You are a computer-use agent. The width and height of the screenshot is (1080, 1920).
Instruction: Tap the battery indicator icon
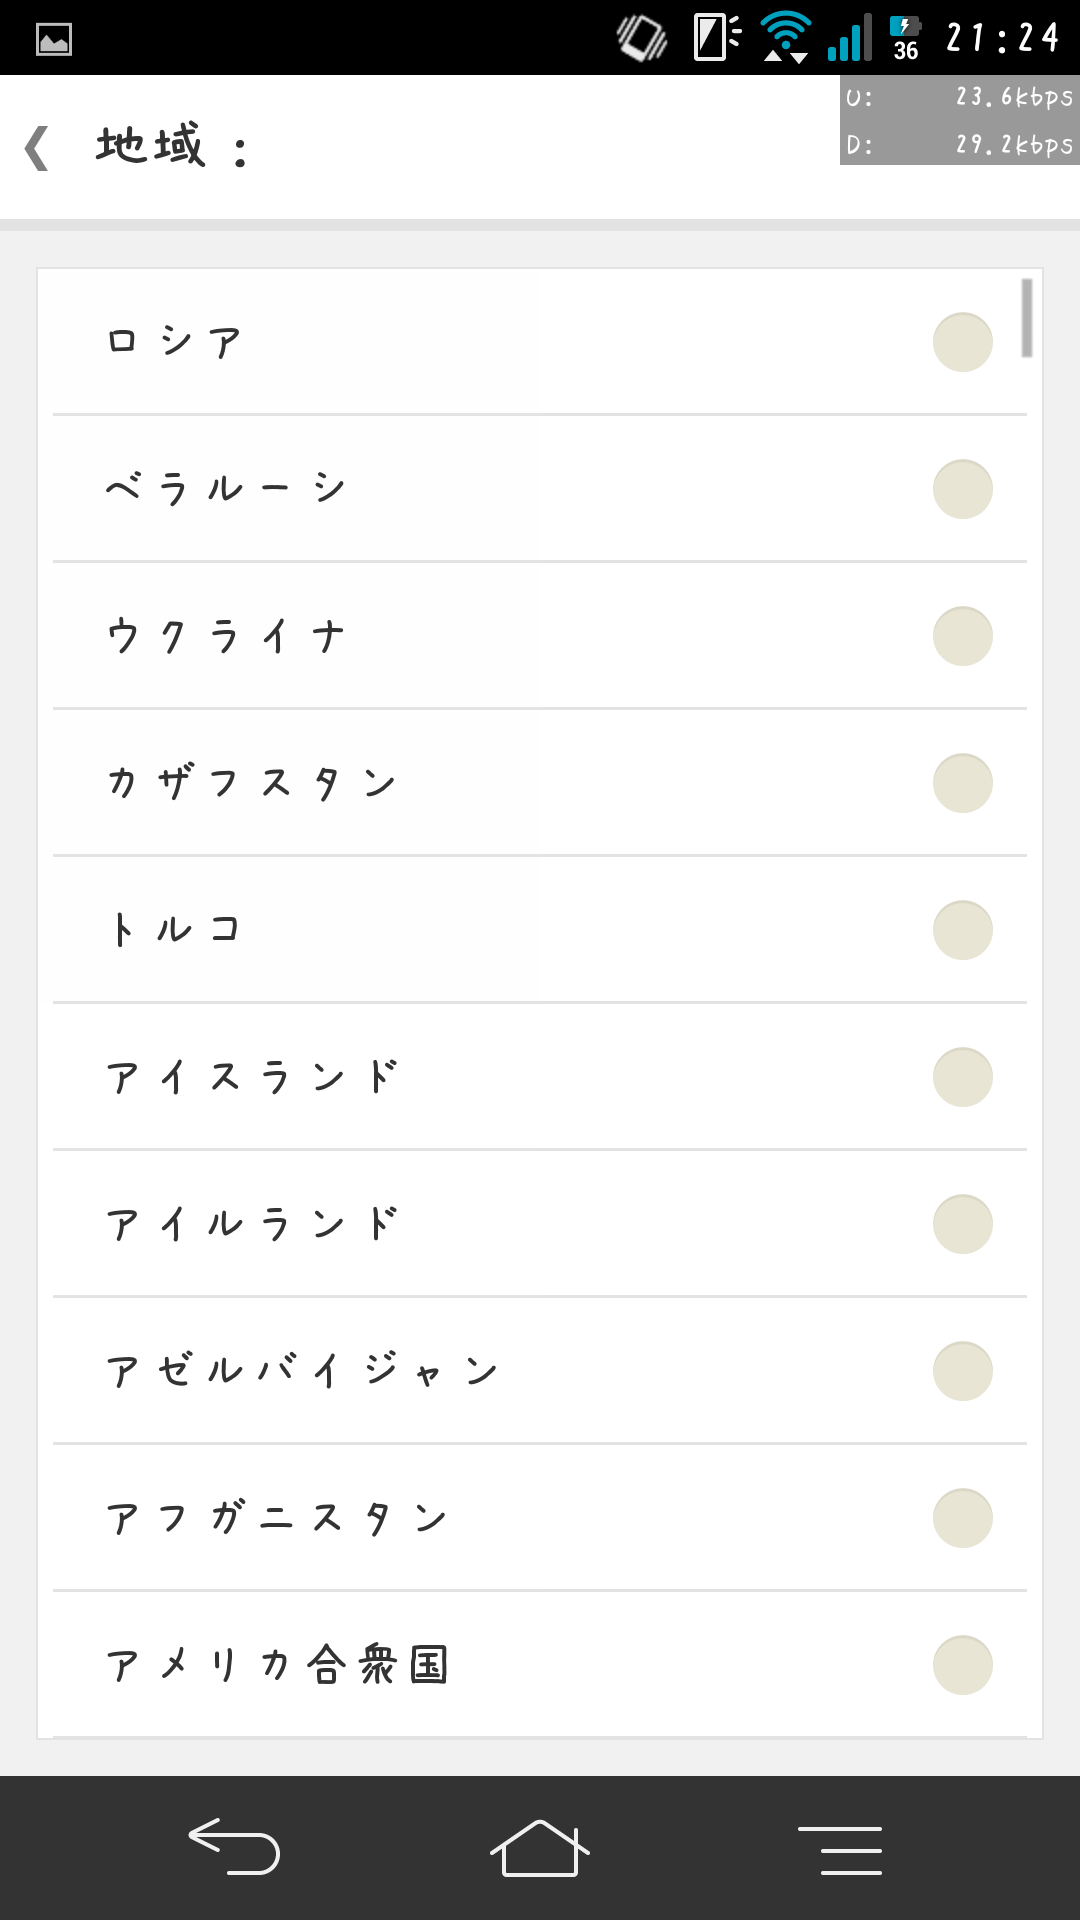(x=905, y=38)
